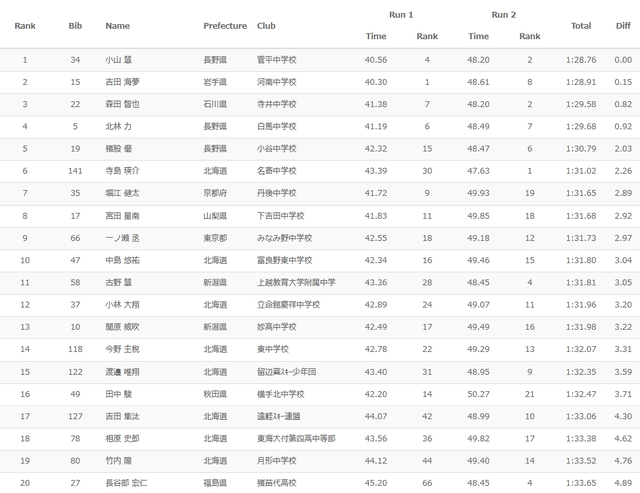Image resolution: width=640 pixels, height=493 pixels.
Task: Click bib number 118
Action: point(75,349)
